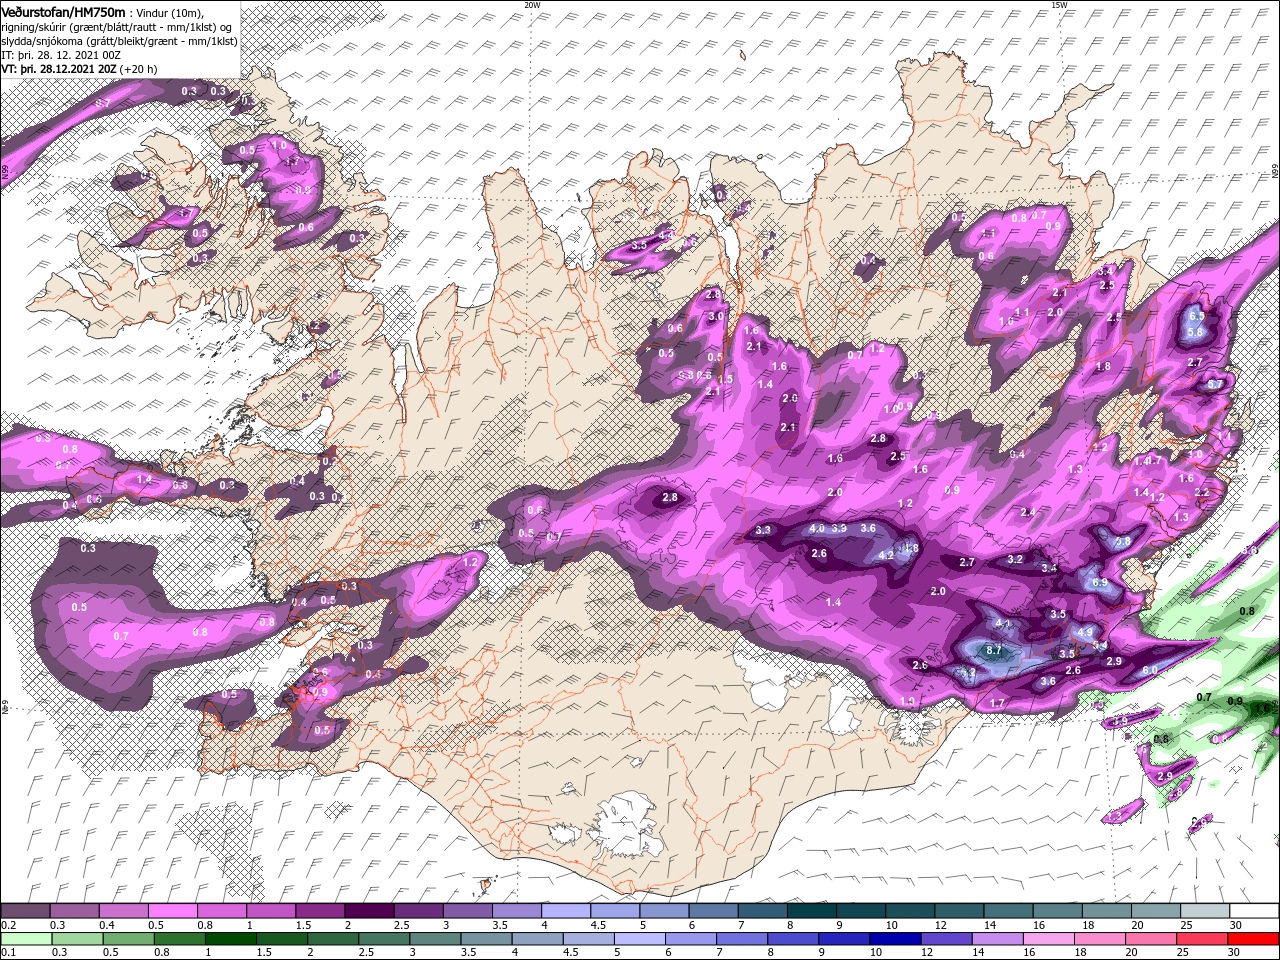Click the 0.4 label in the upper legend
1280x960 pixels.
pyautogui.click(x=106, y=925)
